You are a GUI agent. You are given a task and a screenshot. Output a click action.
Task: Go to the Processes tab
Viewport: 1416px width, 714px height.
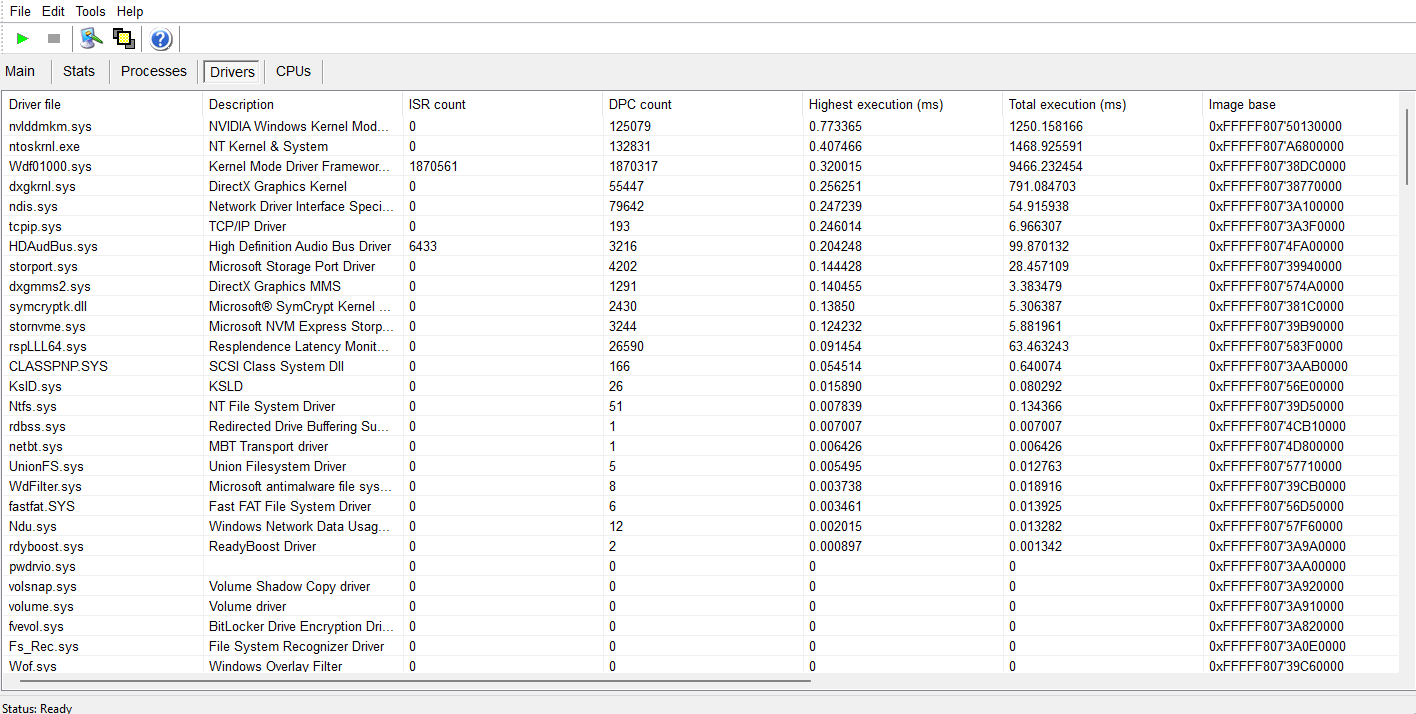click(154, 71)
